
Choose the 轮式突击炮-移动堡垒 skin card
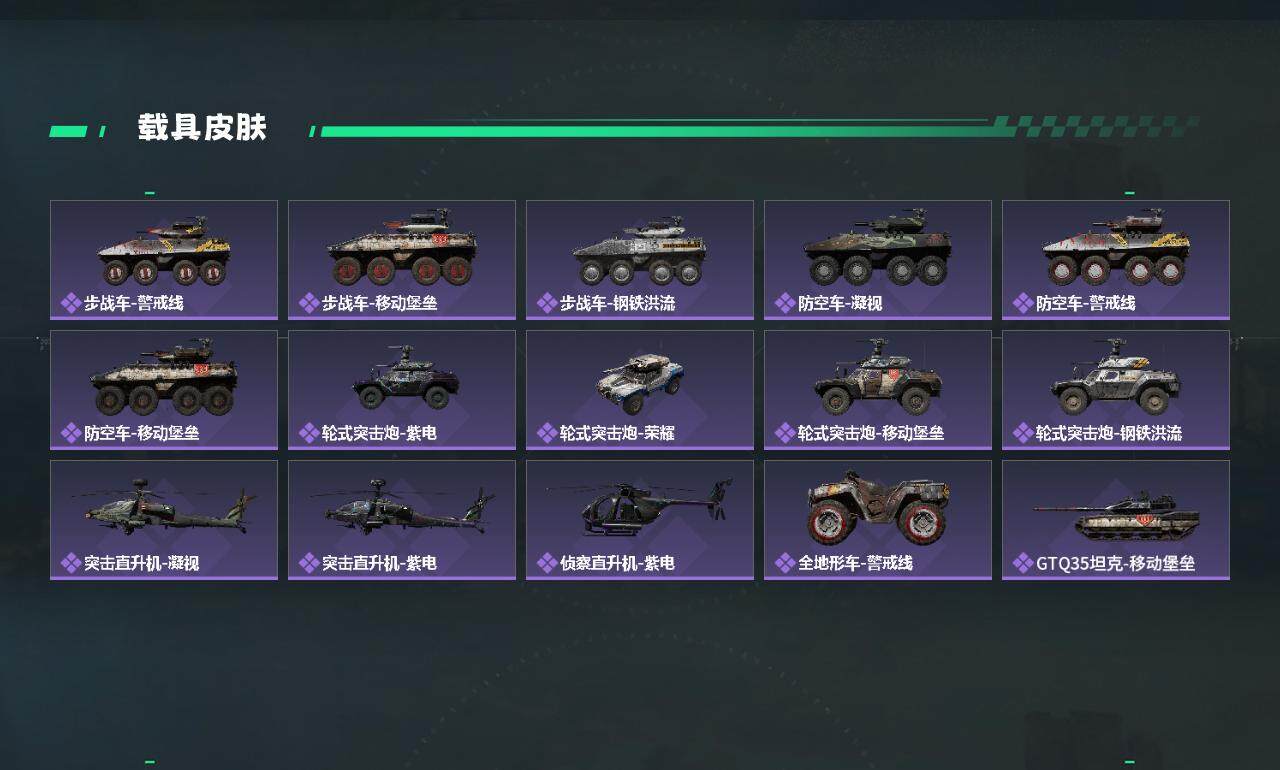tap(878, 390)
